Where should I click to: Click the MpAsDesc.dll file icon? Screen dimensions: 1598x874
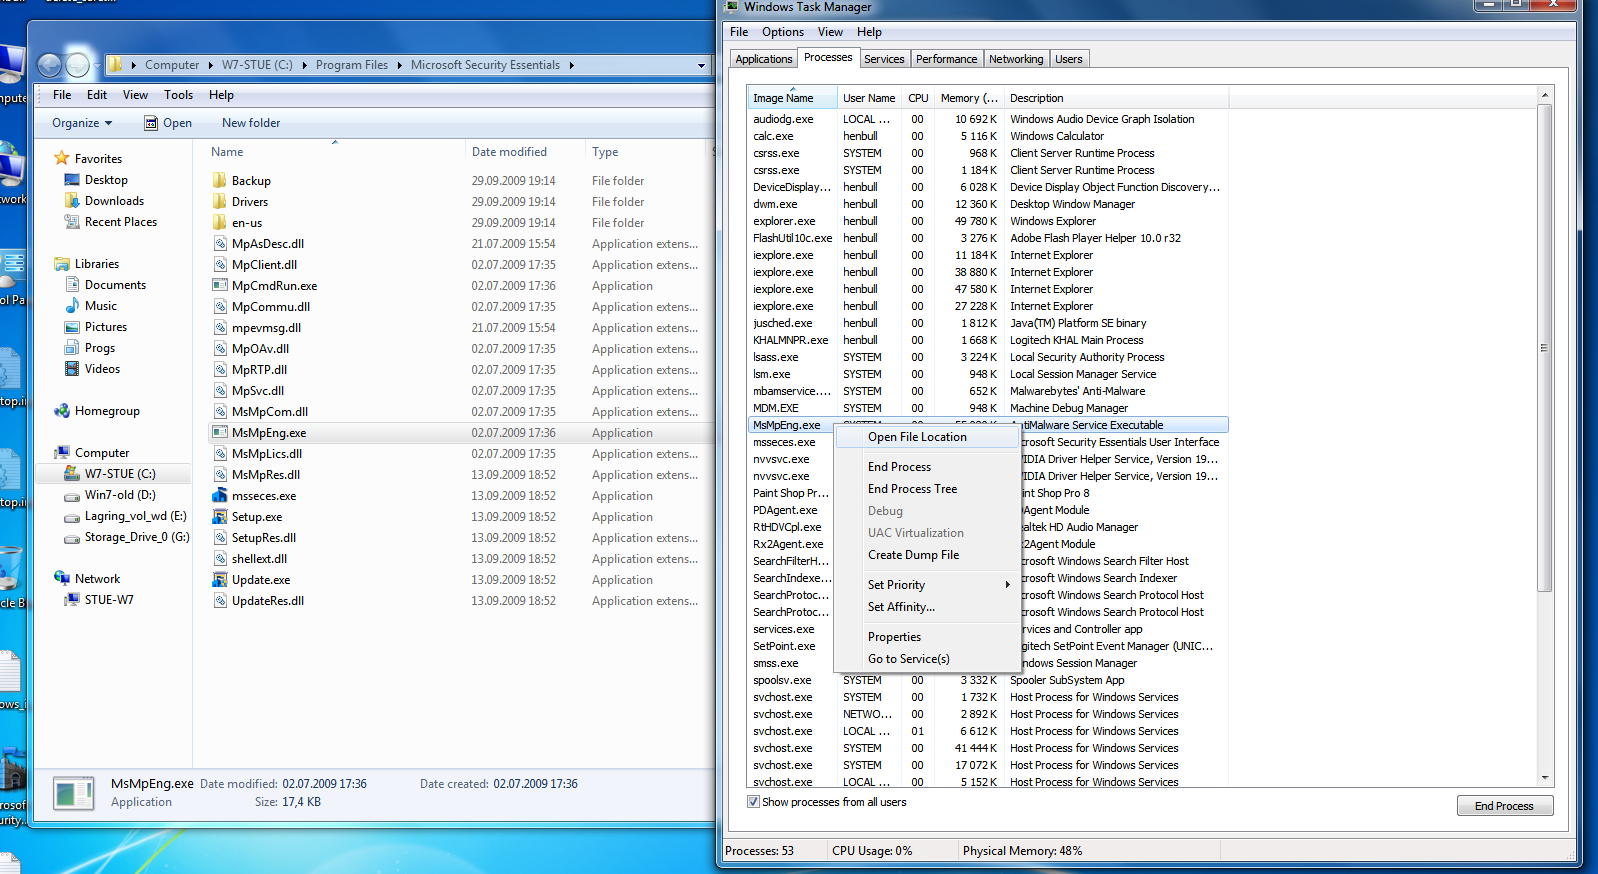point(220,244)
